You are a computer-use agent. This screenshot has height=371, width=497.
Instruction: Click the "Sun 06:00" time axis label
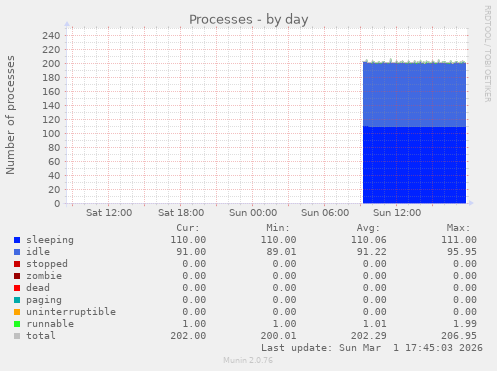pos(325,213)
